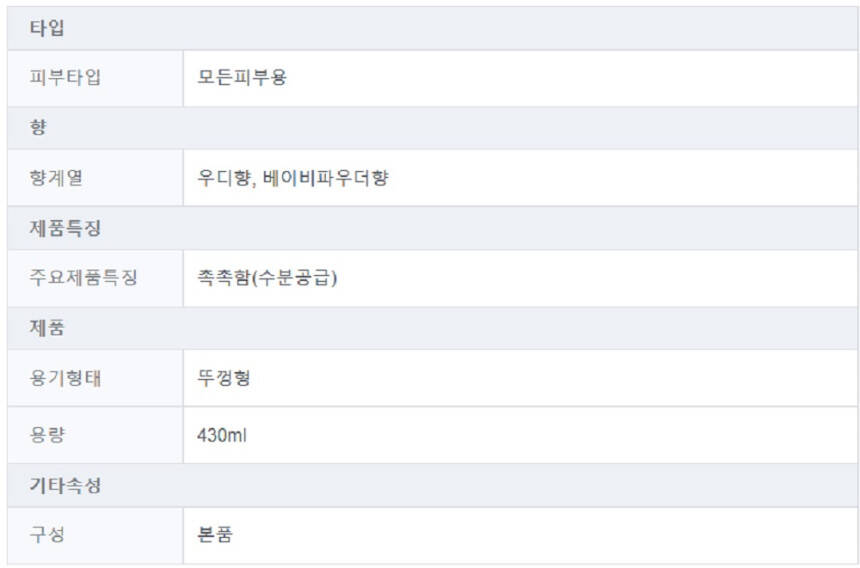
Task: Click the 향계열 label cell
Action: 57,178
